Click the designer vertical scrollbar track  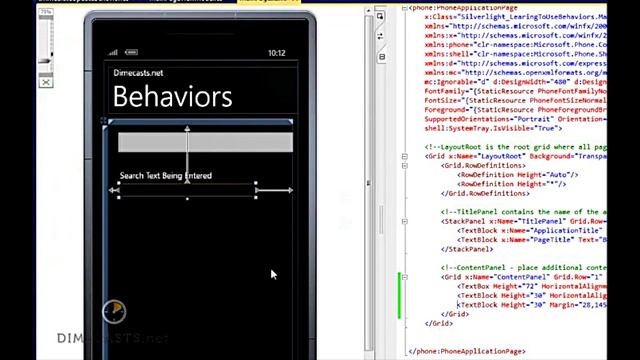tap(369, 184)
